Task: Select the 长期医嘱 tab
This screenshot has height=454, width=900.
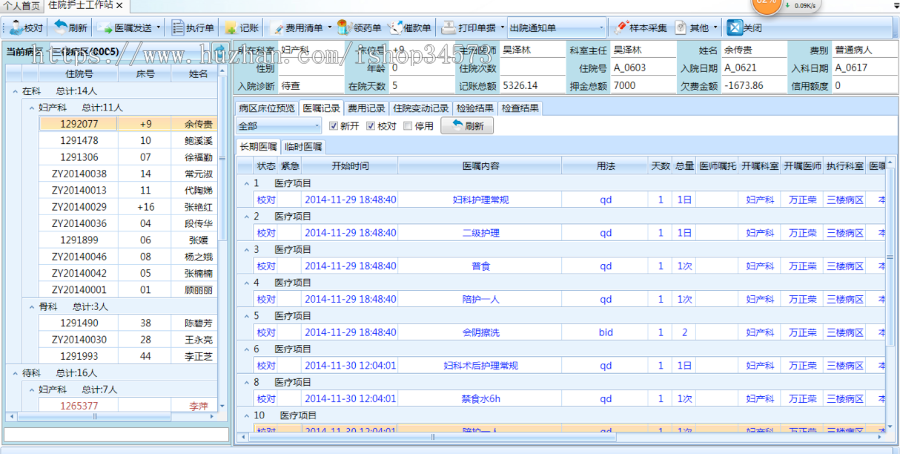Action: (x=258, y=147)
